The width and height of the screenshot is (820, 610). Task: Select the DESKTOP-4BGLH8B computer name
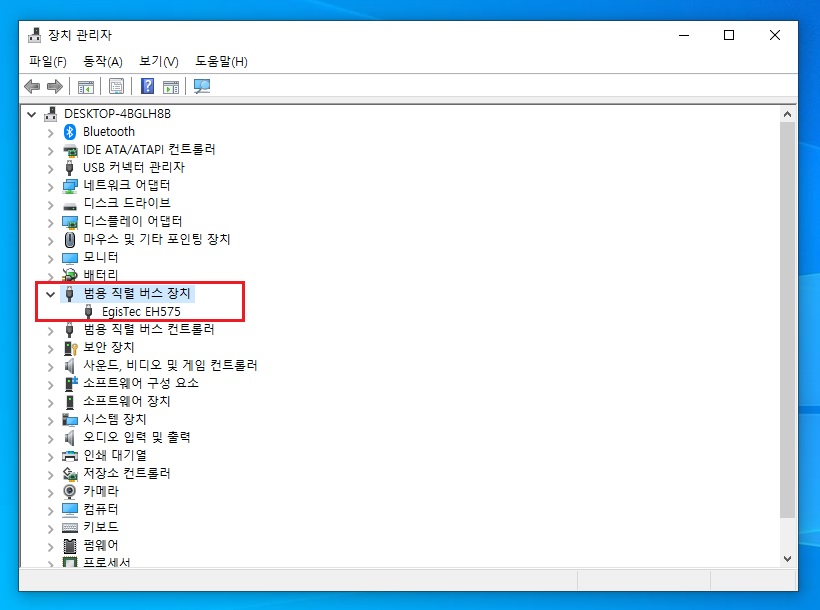click(117, 114)
